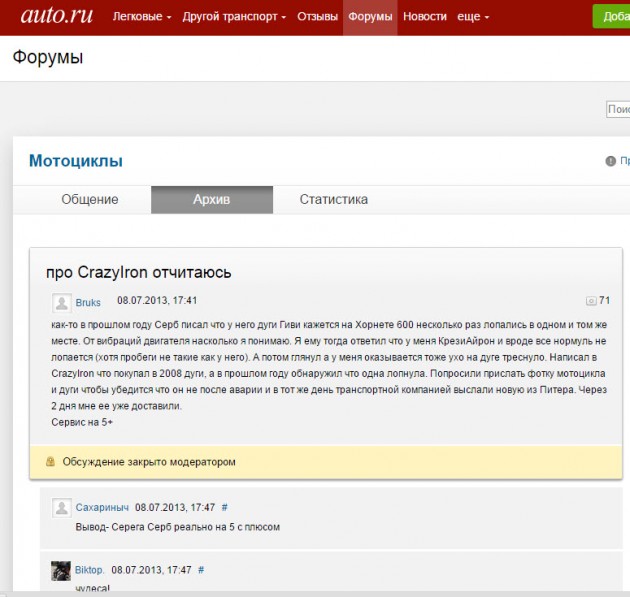Image resolution: width=630 pixels, height=597 pixels.
Task: Click Biktop's avatar thumbnail
Action: click(61, 570)
